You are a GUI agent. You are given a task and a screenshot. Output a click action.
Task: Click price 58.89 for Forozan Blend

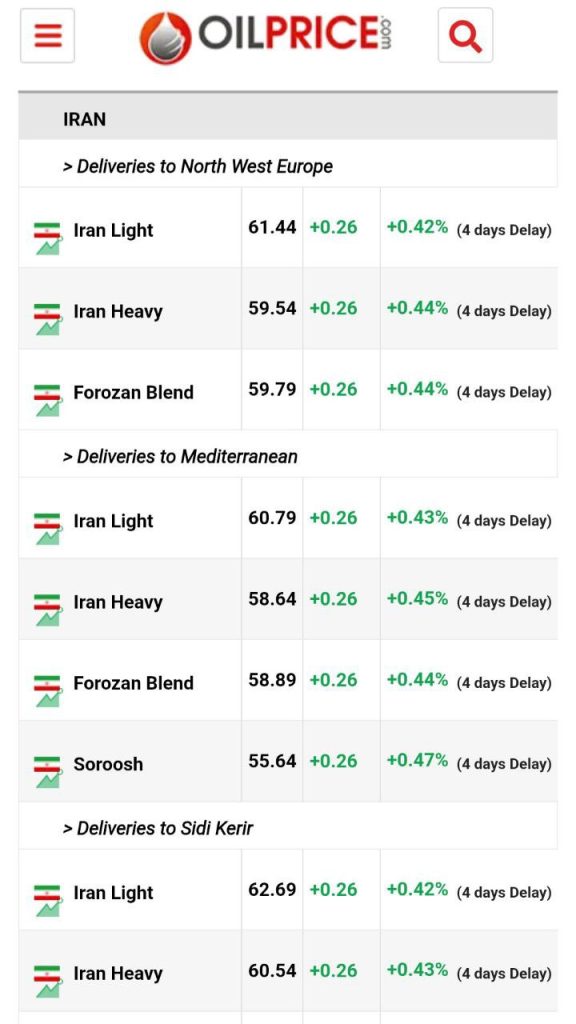272,680
